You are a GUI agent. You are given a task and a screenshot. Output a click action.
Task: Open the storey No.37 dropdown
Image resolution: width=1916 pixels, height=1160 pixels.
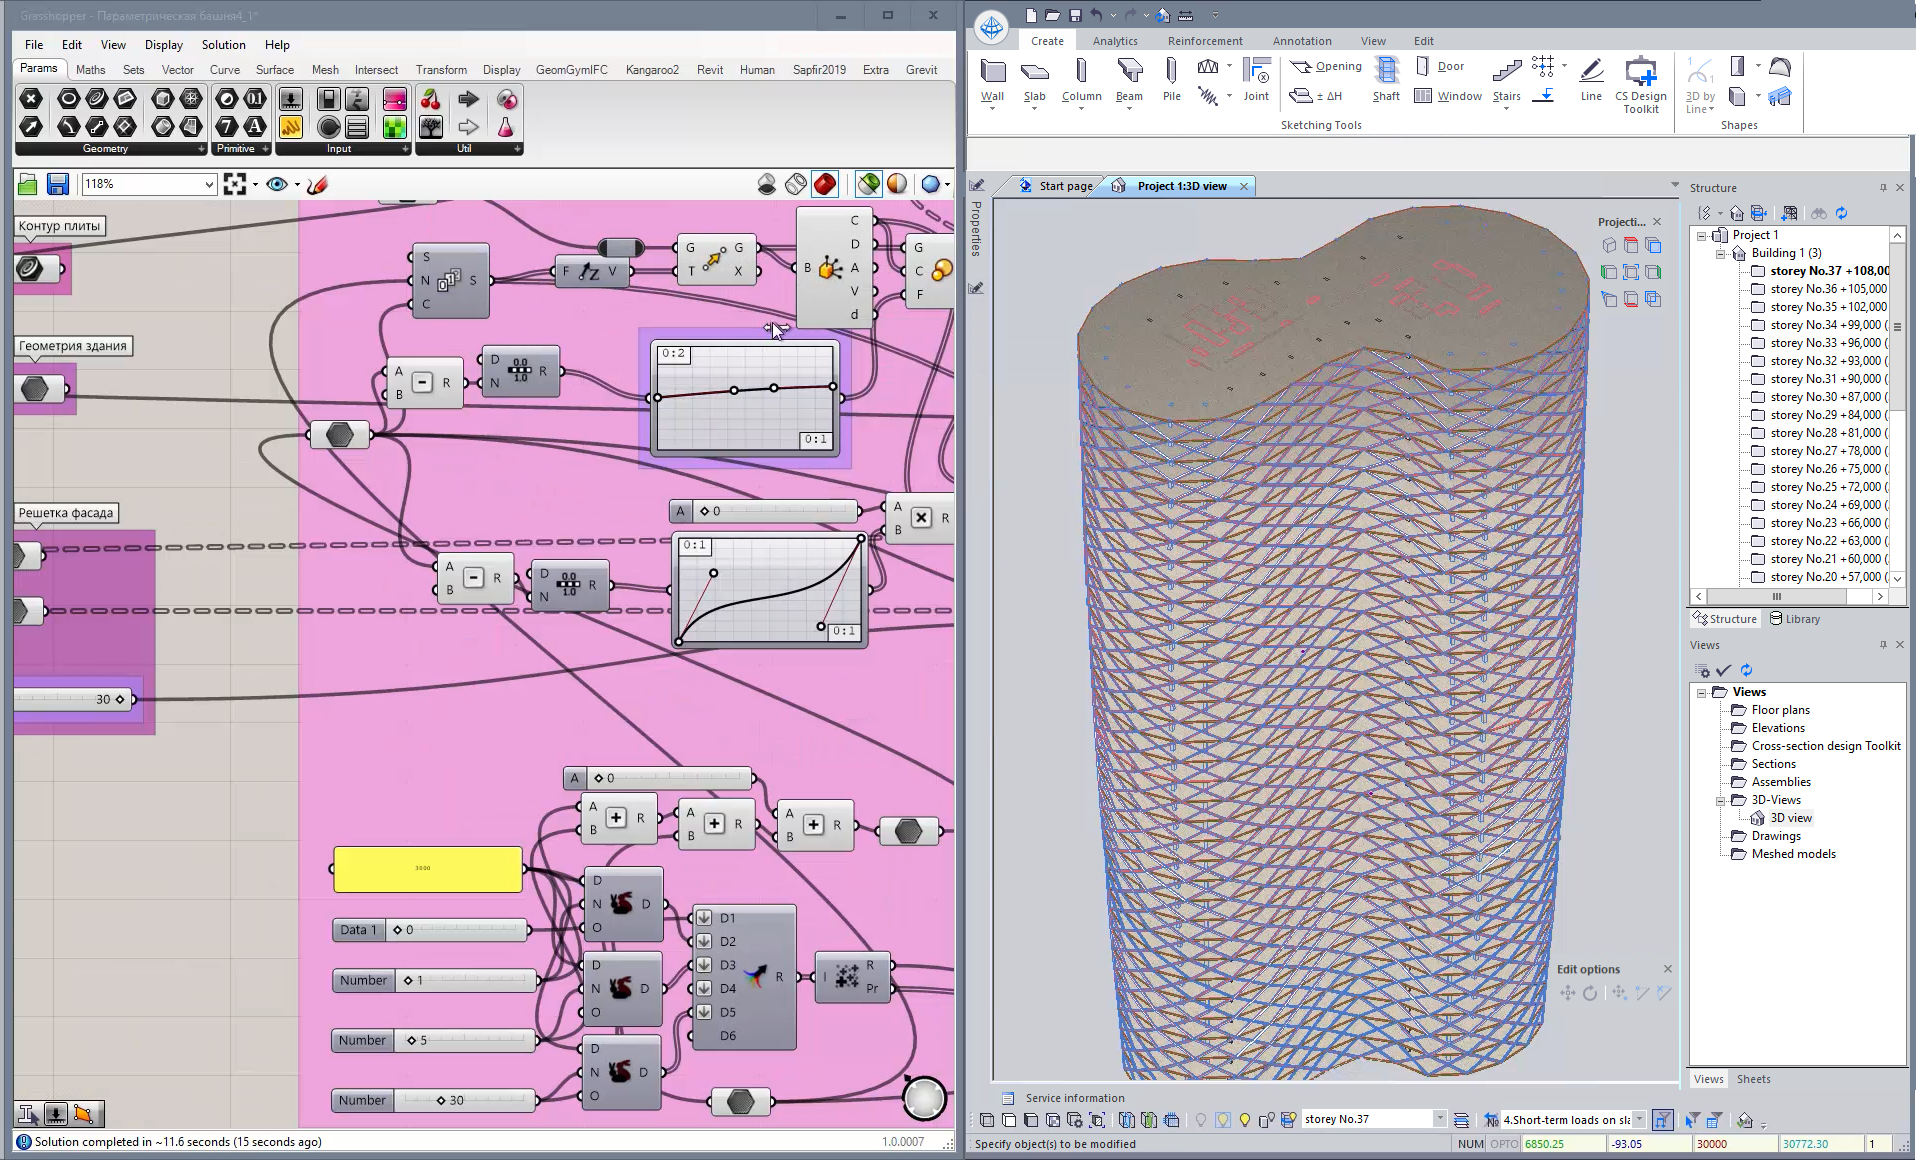coord(1439,1119)
